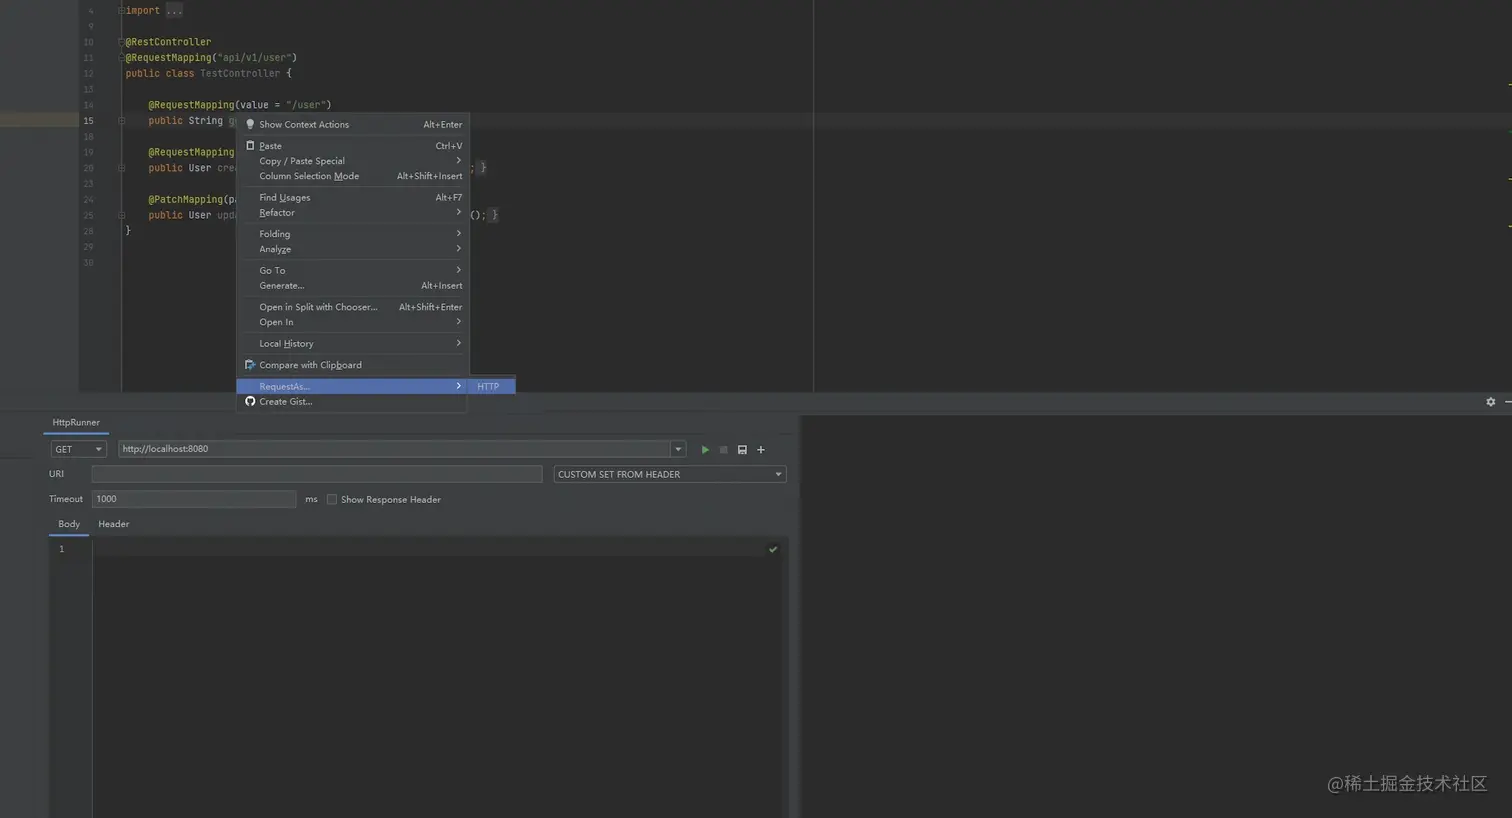Choose Show Context Actions
The image size is (1512, 818).
pos(352,125)
